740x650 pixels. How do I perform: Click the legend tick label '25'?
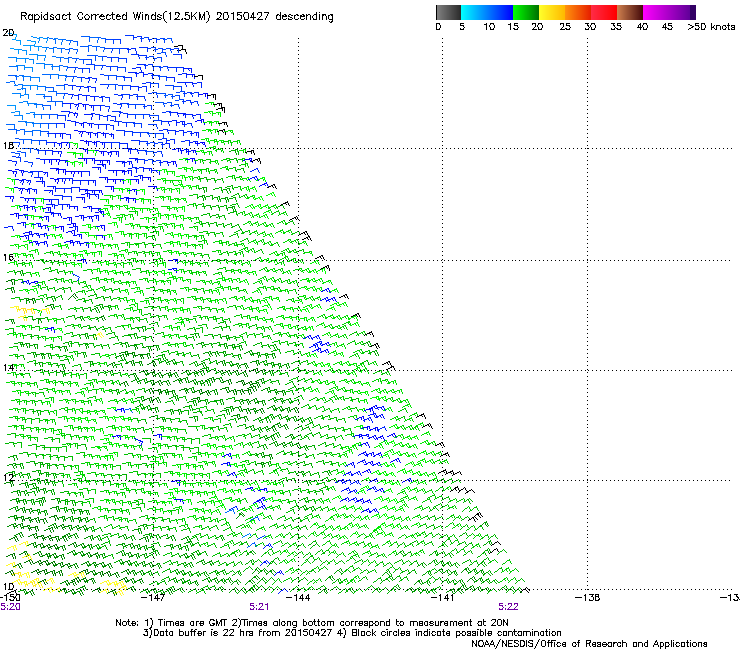coord(565,27)
